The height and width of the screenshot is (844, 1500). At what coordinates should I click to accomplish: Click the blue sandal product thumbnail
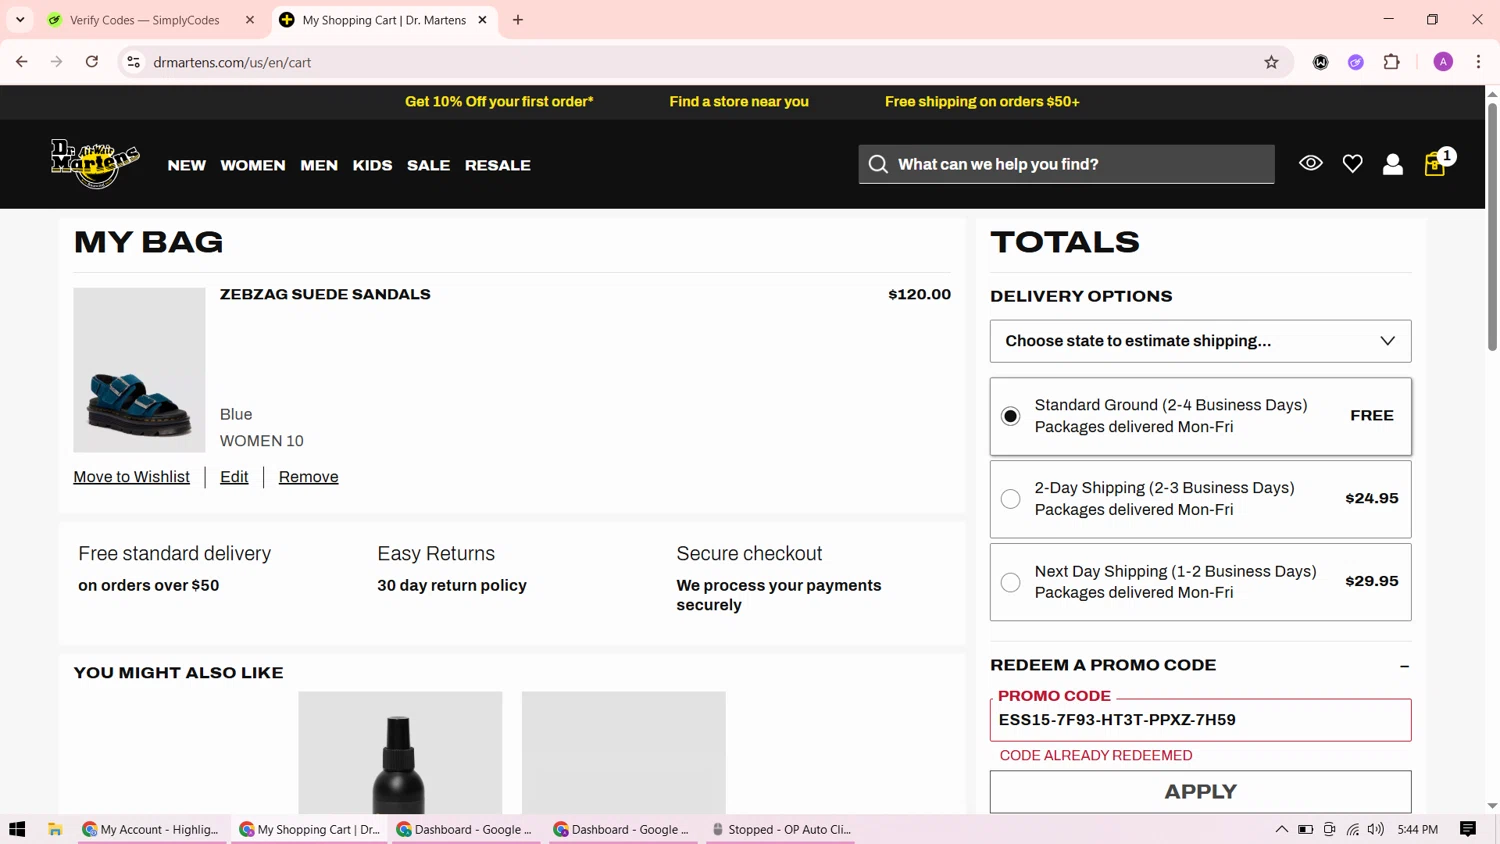click(x=139, y=370)
